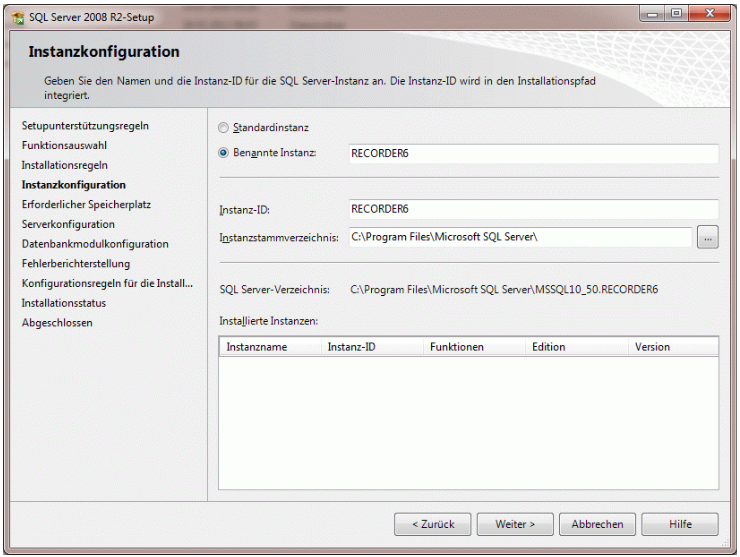This screenshot has height=557, width=740.
Task: Select the Benannte Instanz radio button
Action: click(x=223, y=153)
